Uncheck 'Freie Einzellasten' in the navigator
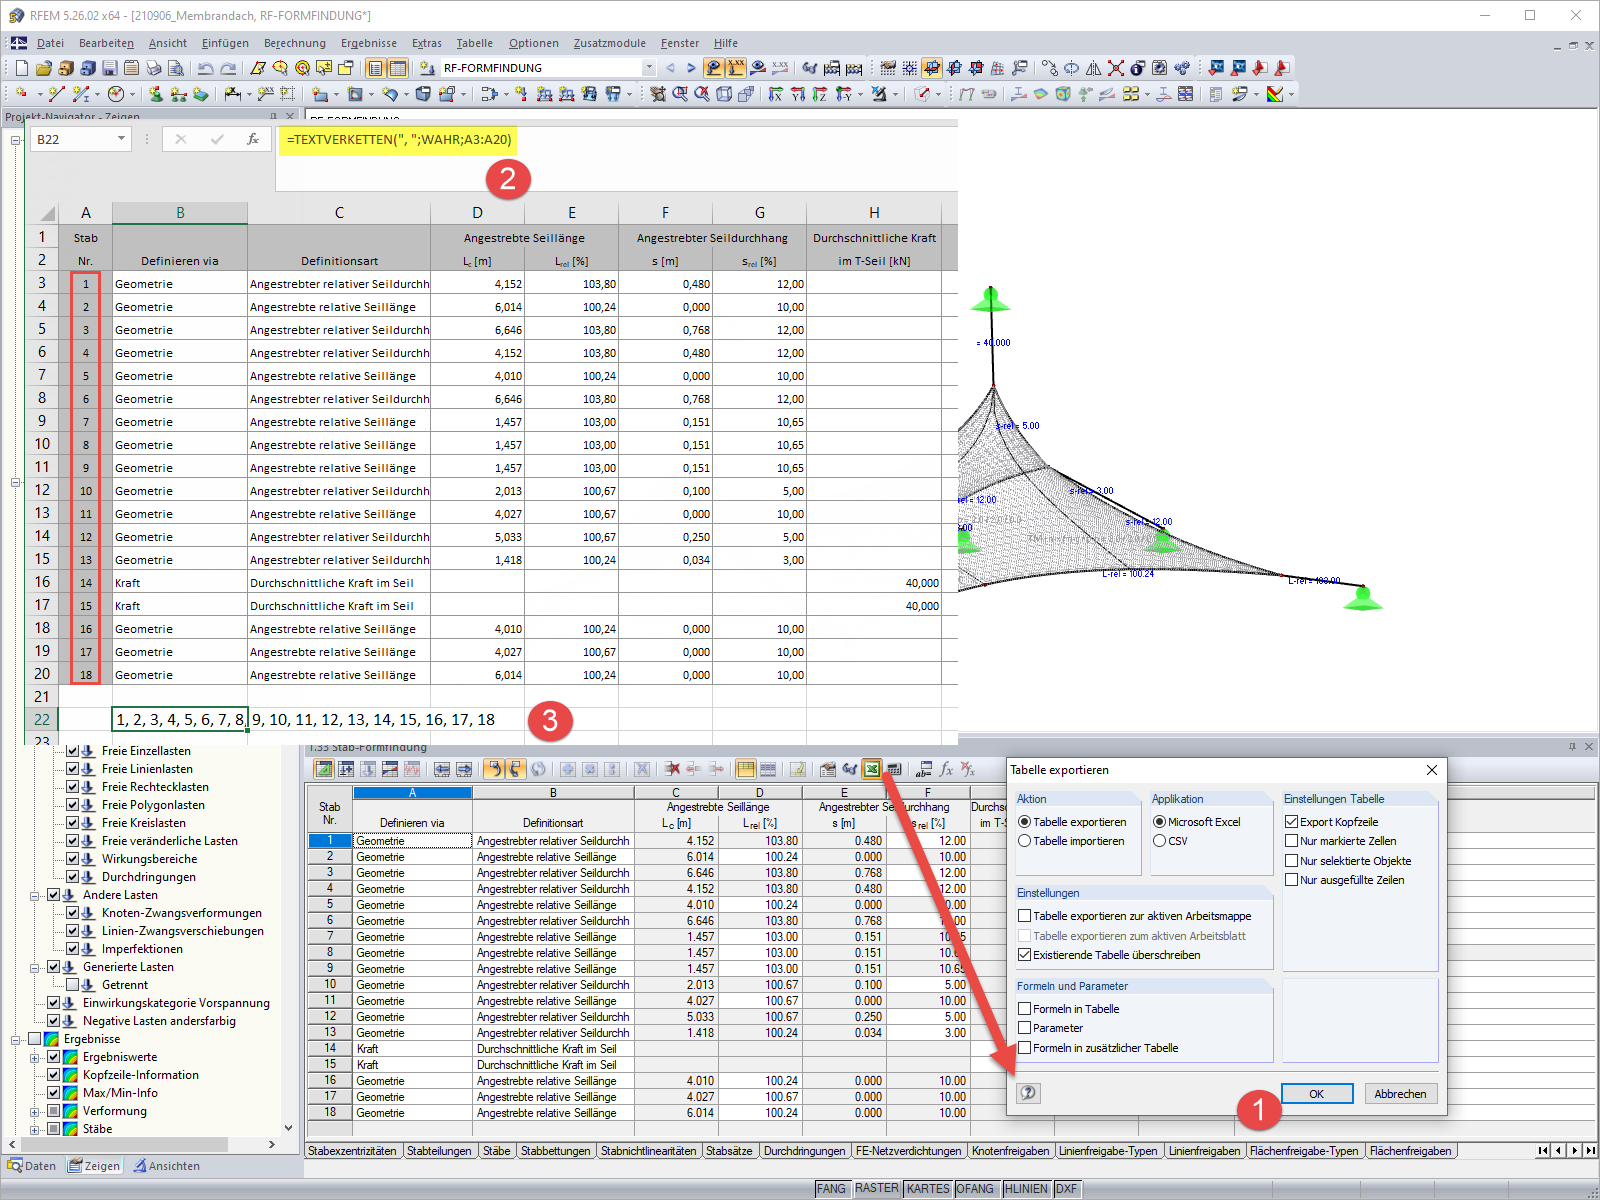 coord(72,751)
